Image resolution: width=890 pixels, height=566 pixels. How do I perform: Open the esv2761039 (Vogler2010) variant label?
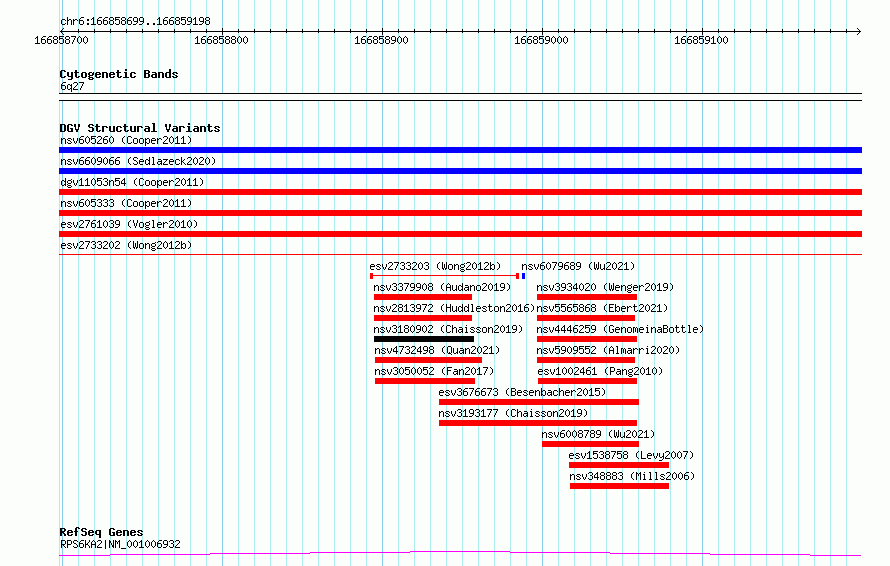pos(129,224)
